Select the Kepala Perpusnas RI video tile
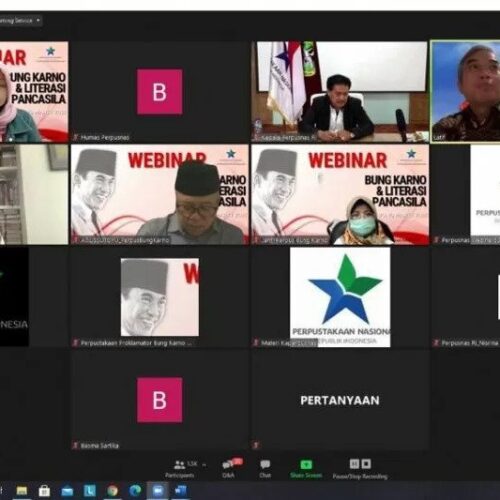This screenshot has width=500, height=500. coord(340,92)
